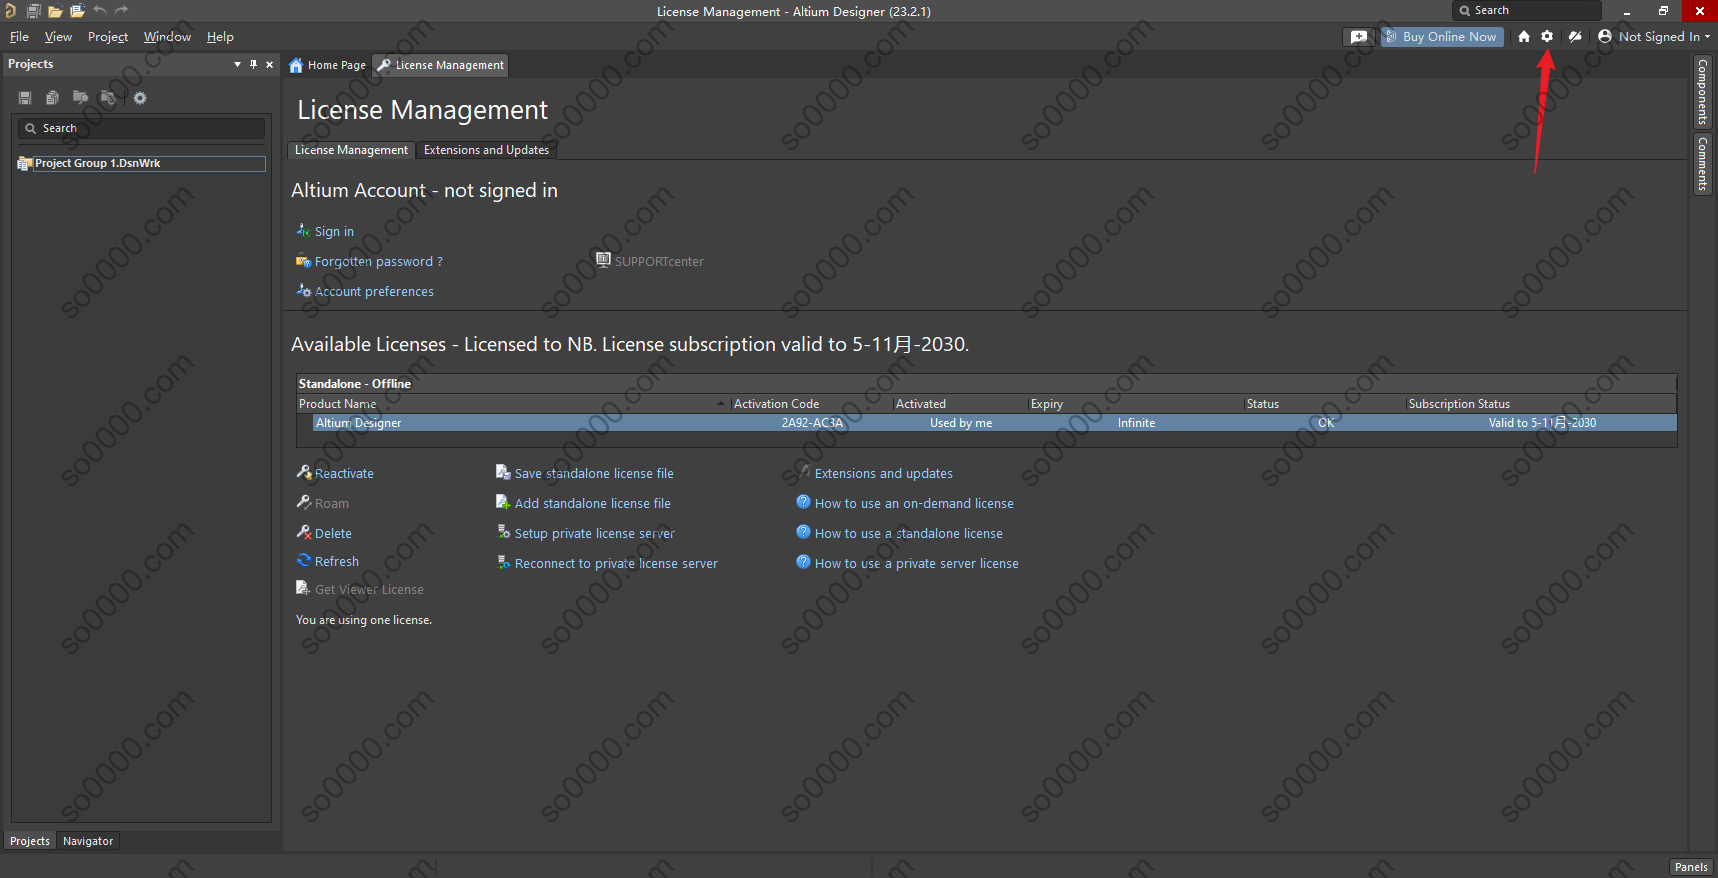
Task: Click the Forgotten password folder icon
Action: click(303, 261)
